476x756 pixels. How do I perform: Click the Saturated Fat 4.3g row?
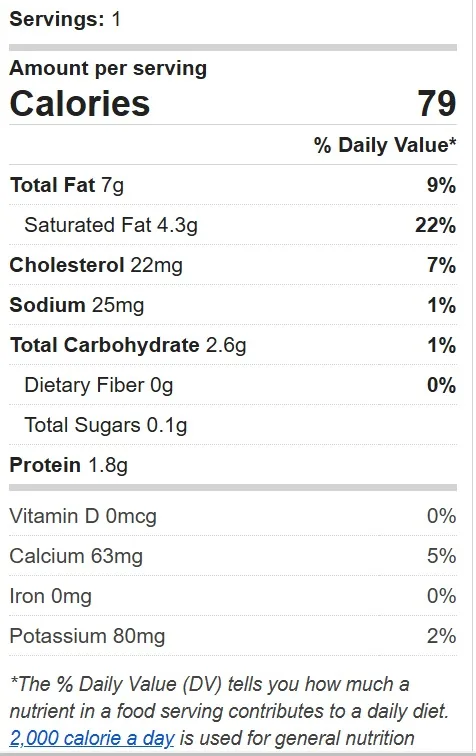[233, 225]
